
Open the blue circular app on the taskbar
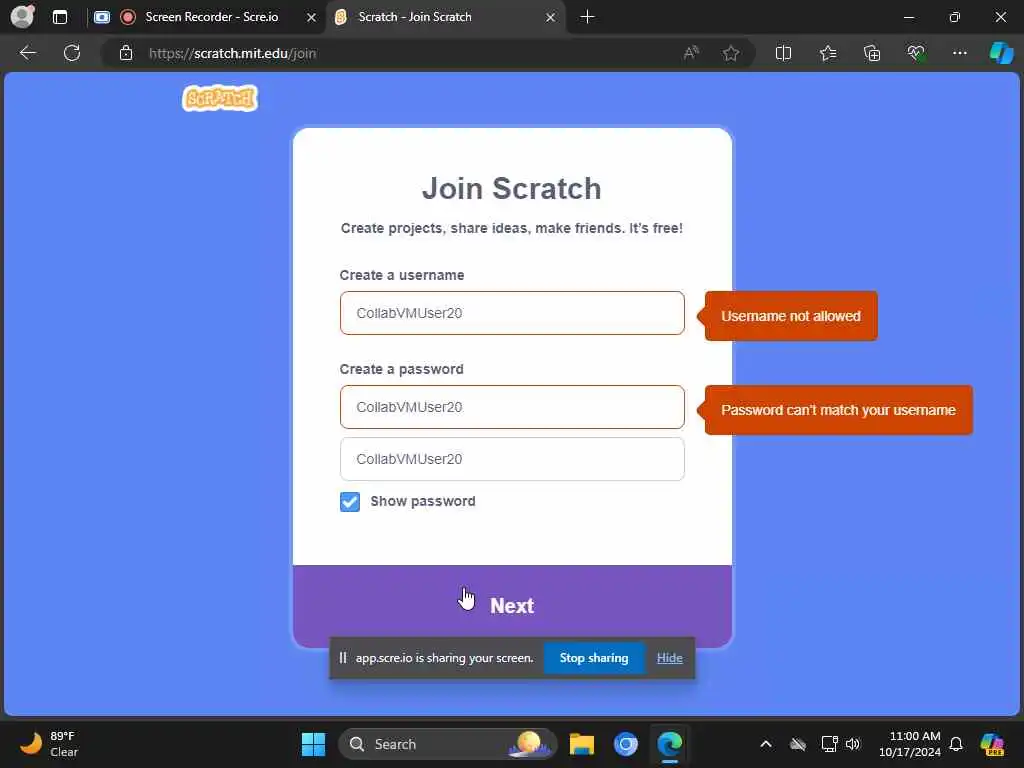click(626, 744)
